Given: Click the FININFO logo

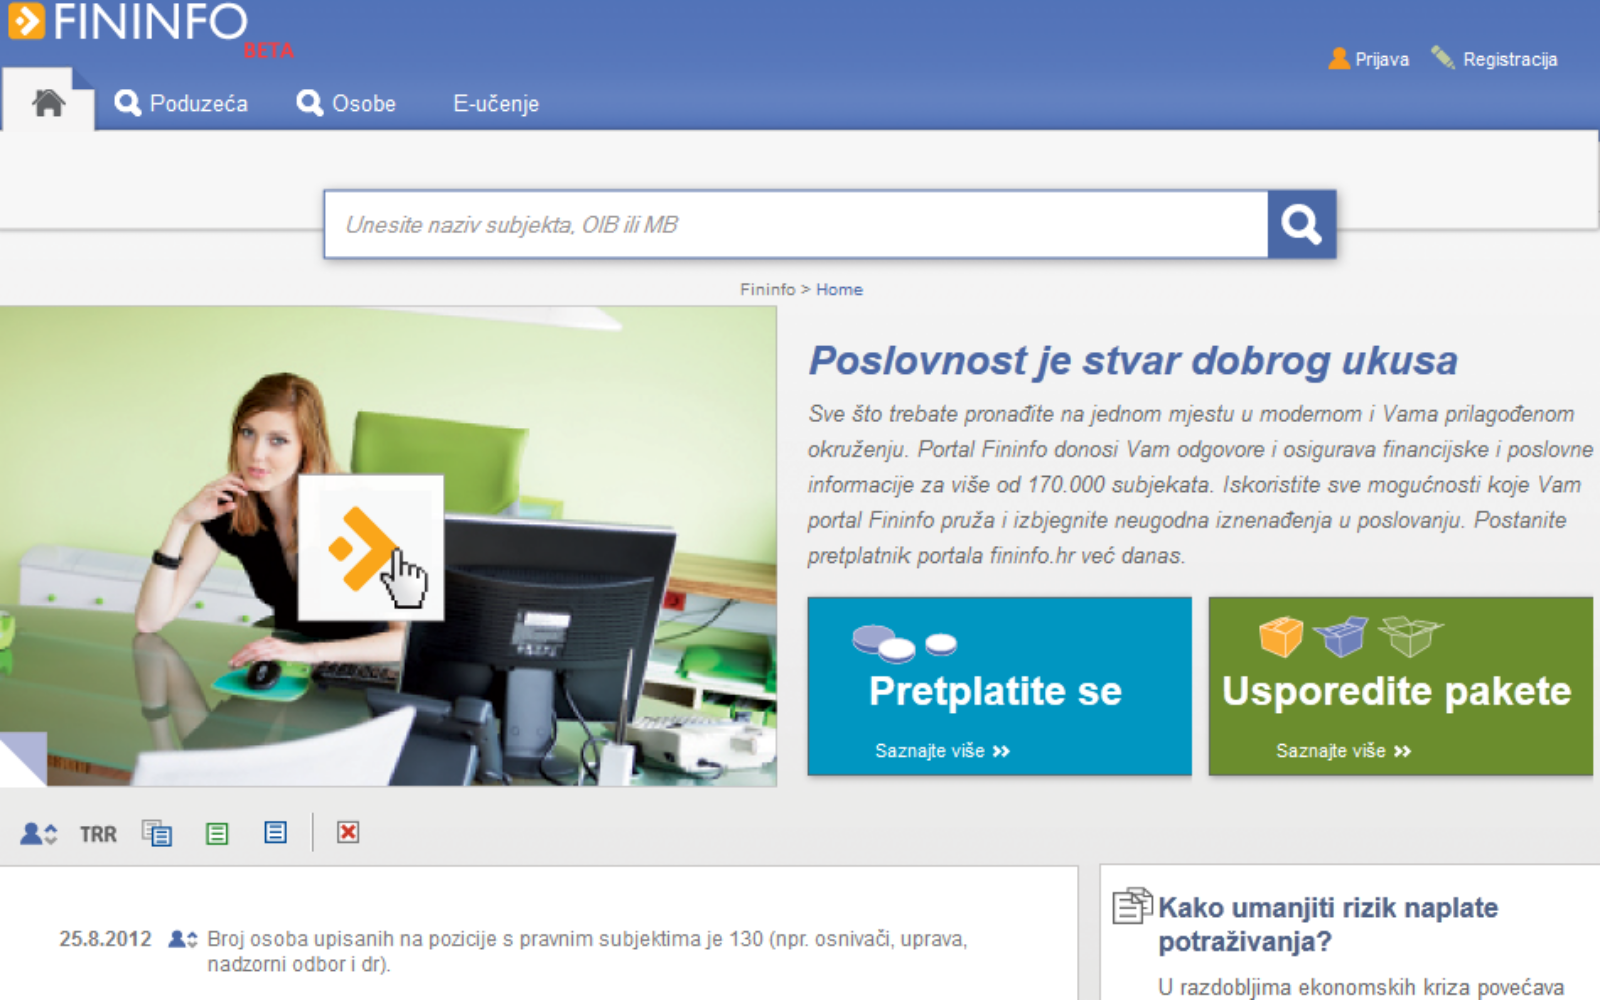Looking at the screenshot, I should coord(128,23).
